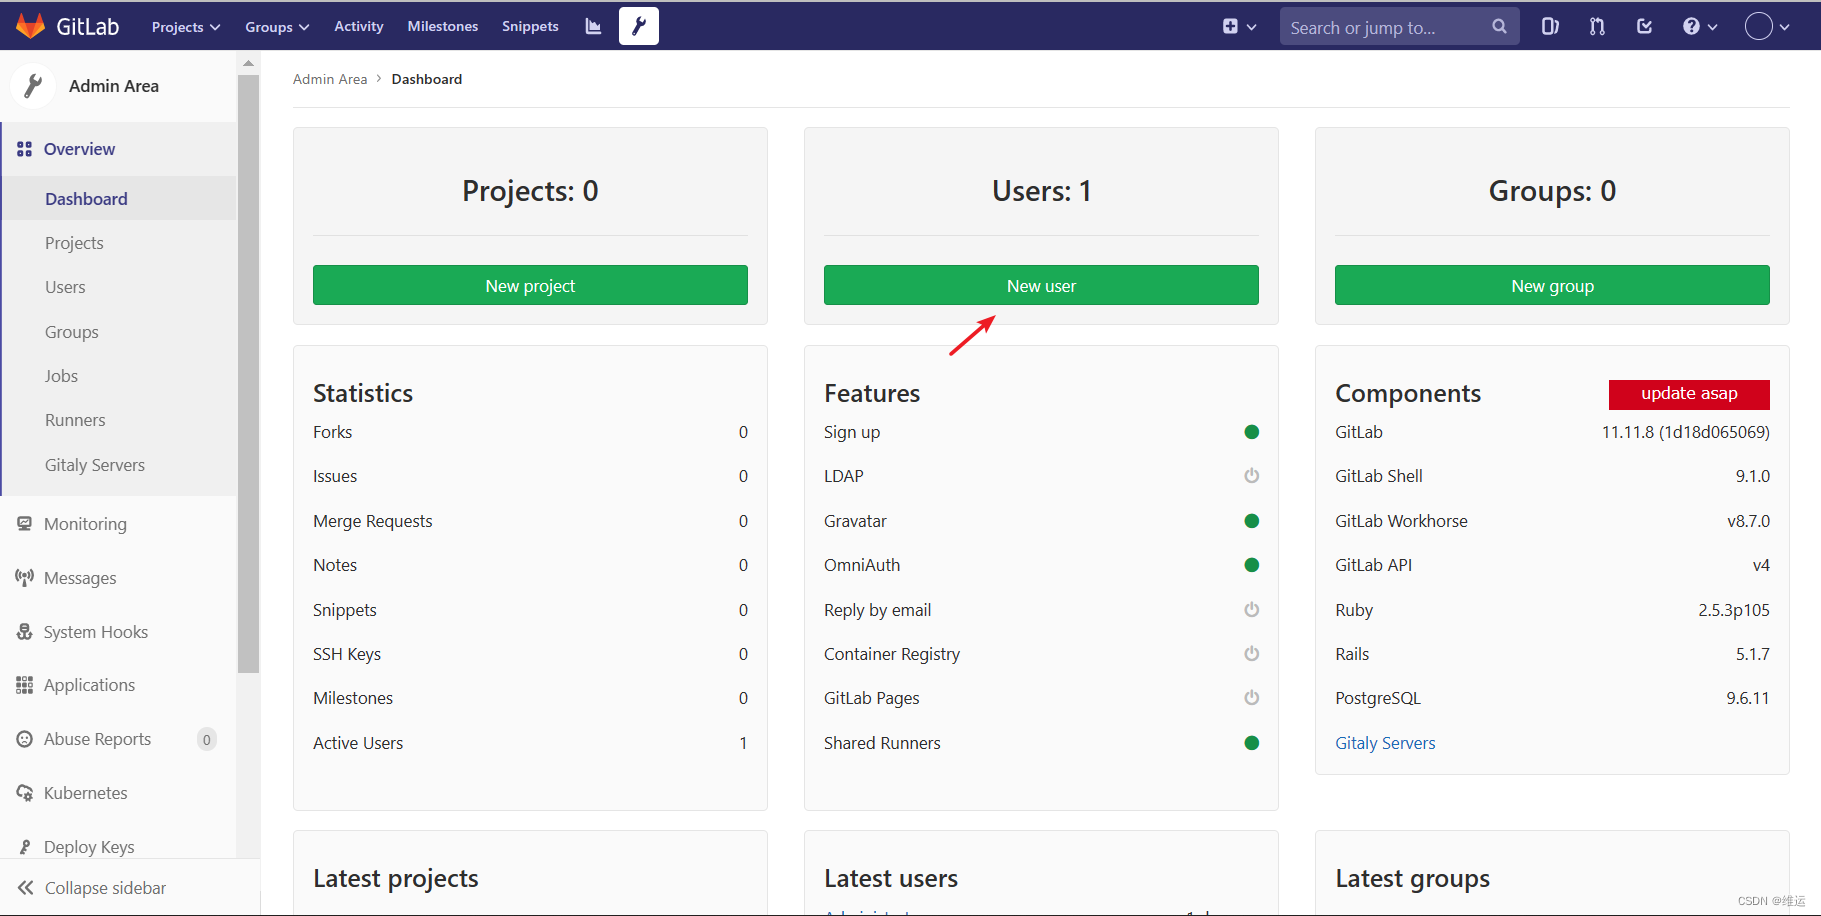This screenshot has width=1821, height=916.
Task: Click the New user button
Action: [x=1041, y=285]
